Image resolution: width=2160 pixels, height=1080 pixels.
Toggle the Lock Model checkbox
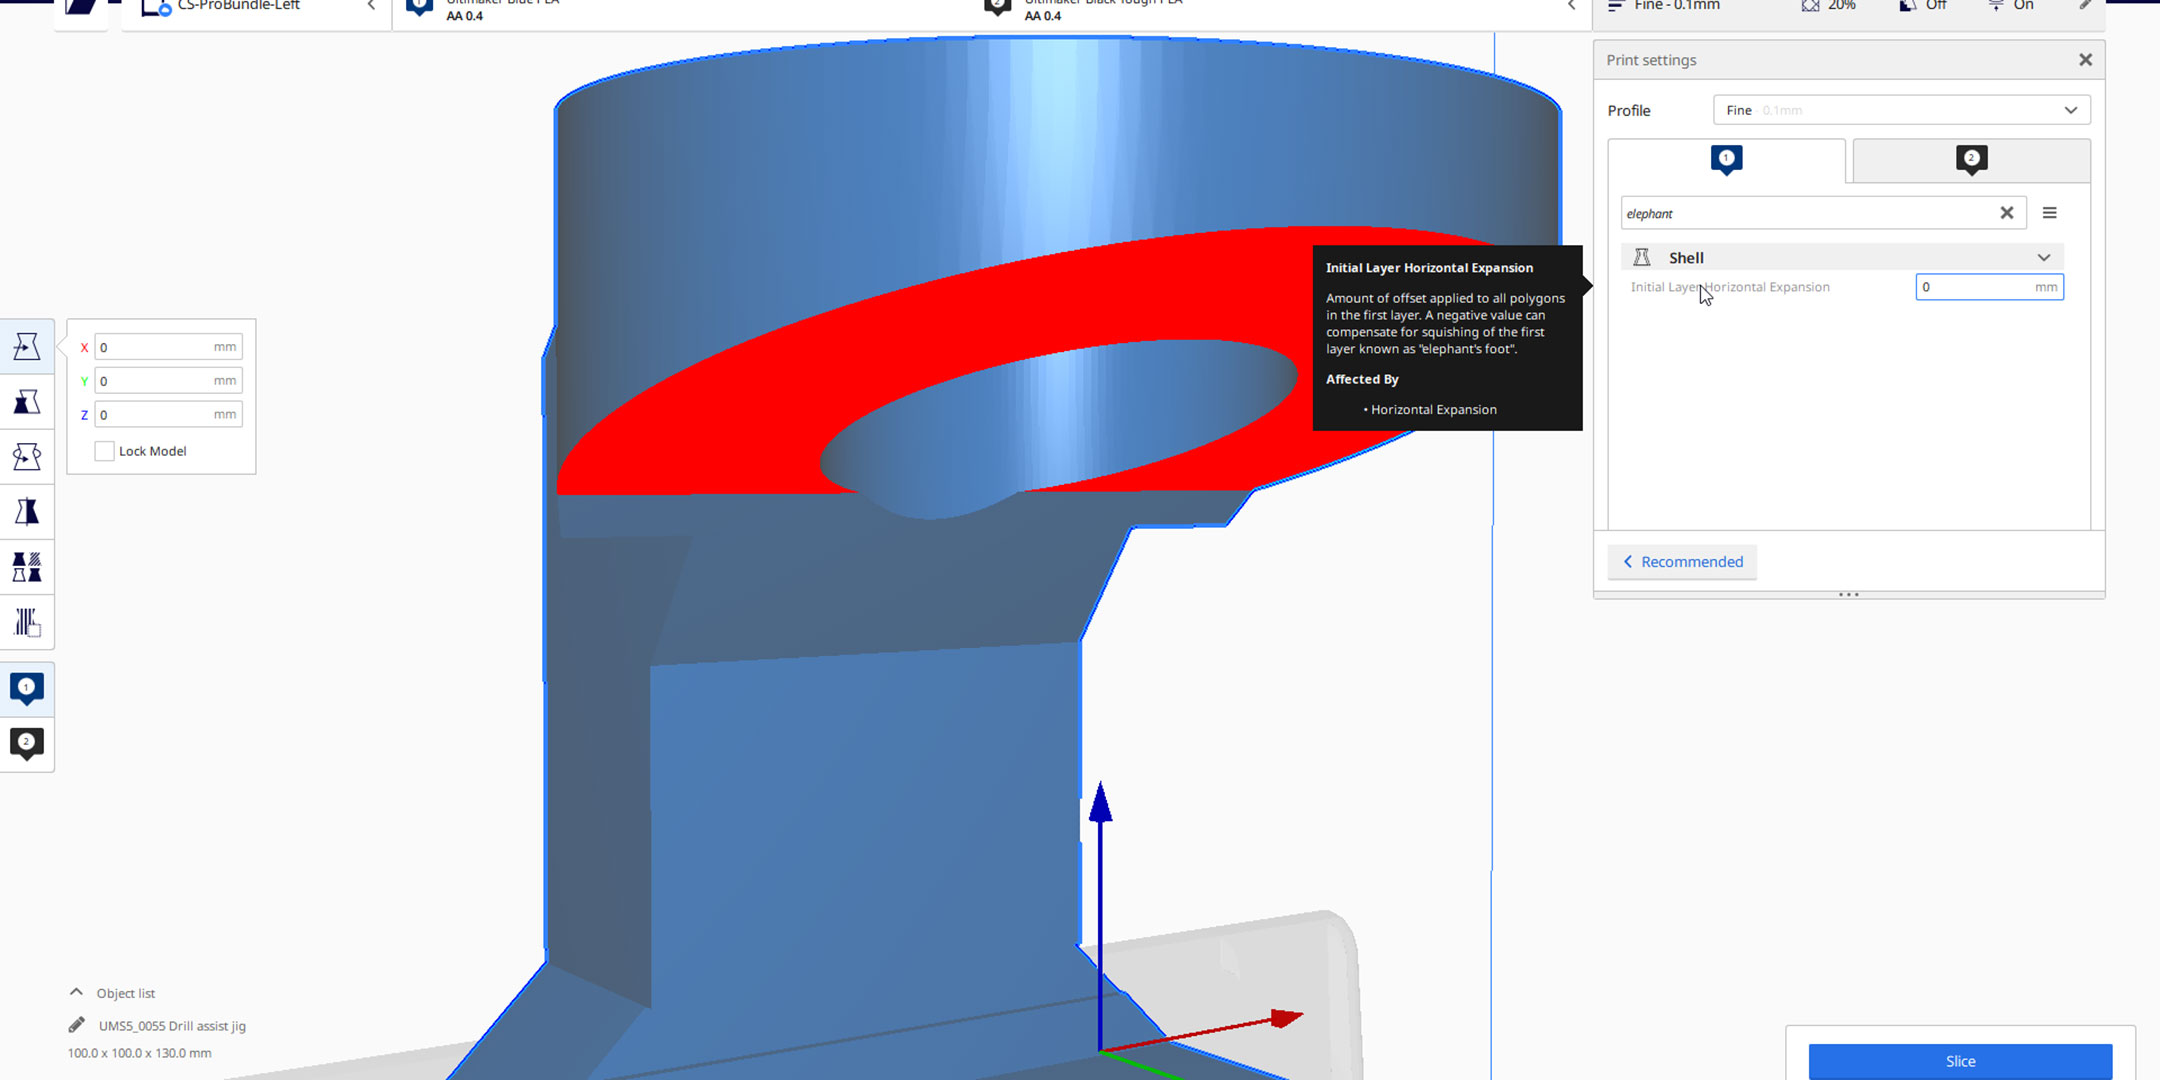102,450
